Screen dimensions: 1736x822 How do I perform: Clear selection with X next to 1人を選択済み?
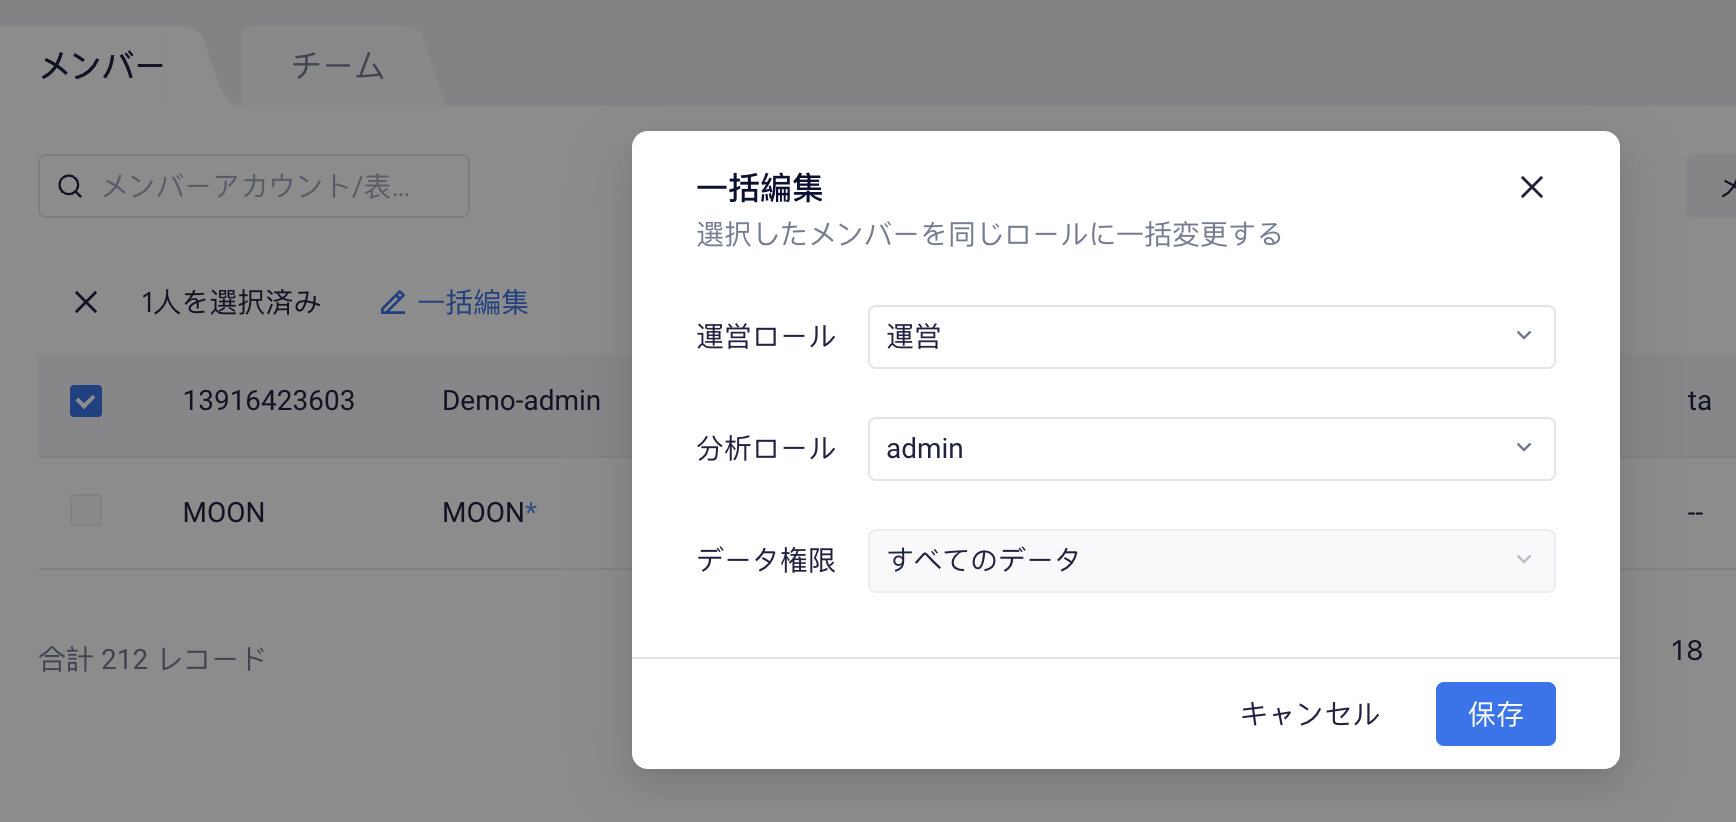tap(86, 302)
